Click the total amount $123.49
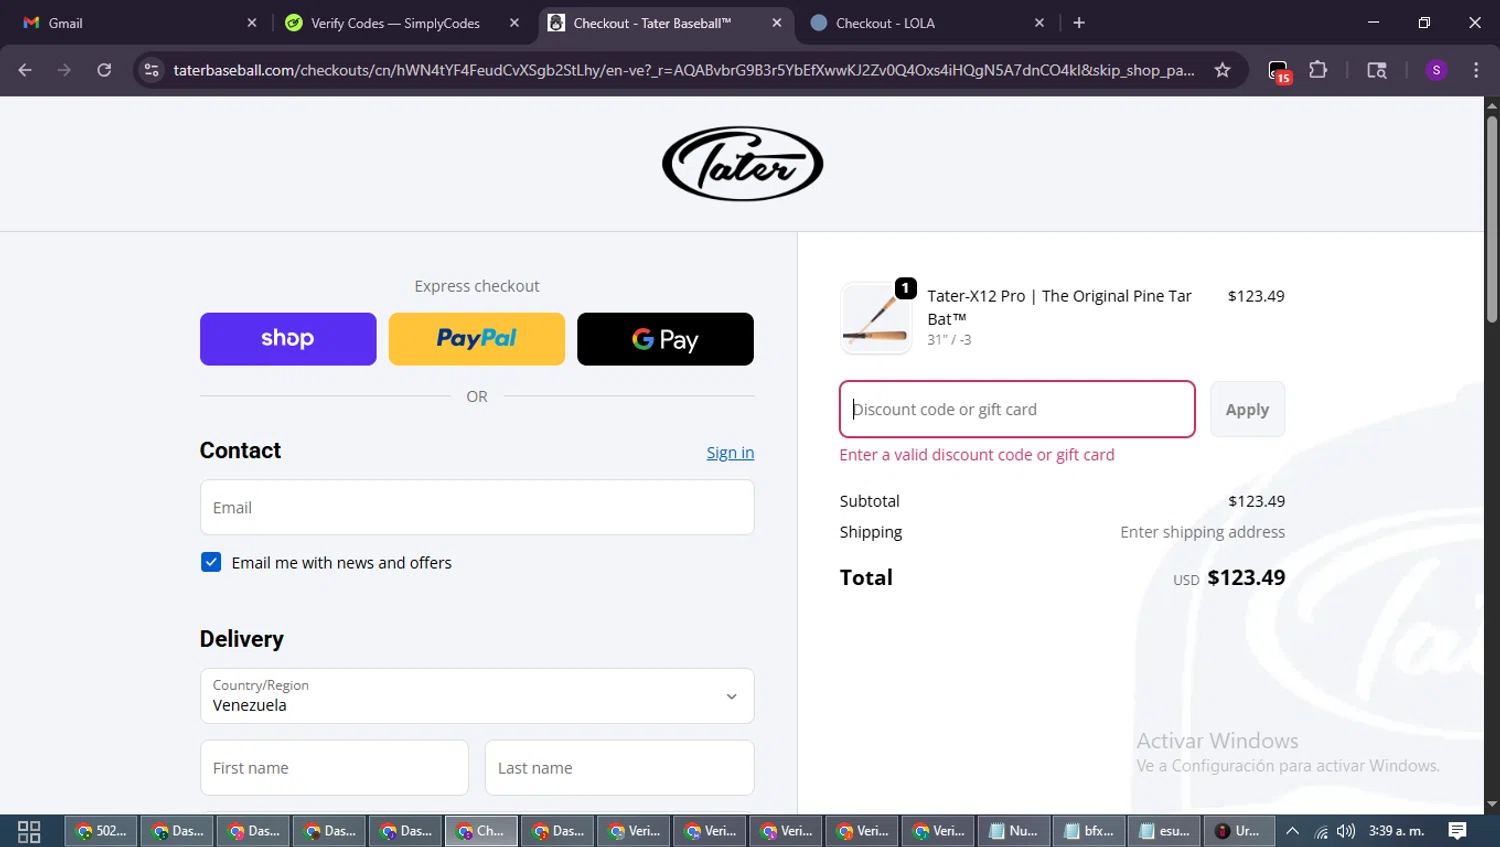Screen dimensions: 1500x847 1246,577
